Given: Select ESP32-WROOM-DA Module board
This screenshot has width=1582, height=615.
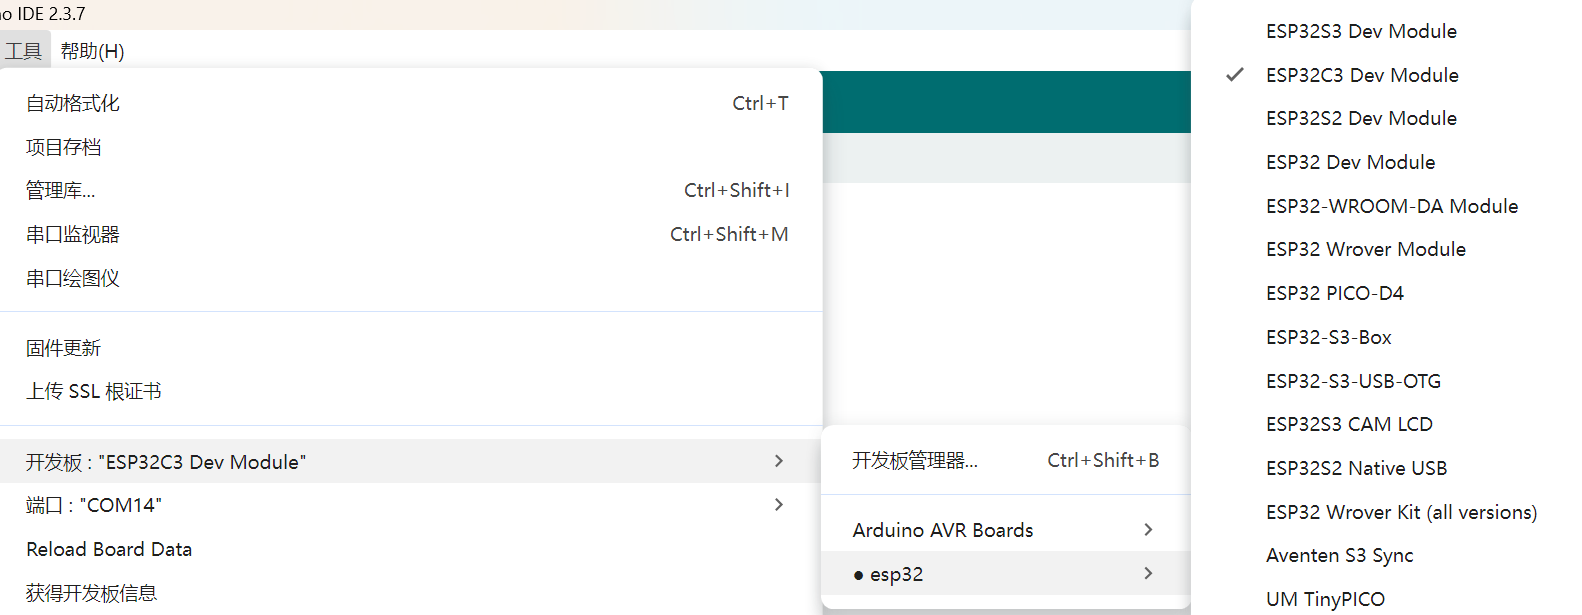Looking at the screenshot, I should click(x=1387, y=206).
